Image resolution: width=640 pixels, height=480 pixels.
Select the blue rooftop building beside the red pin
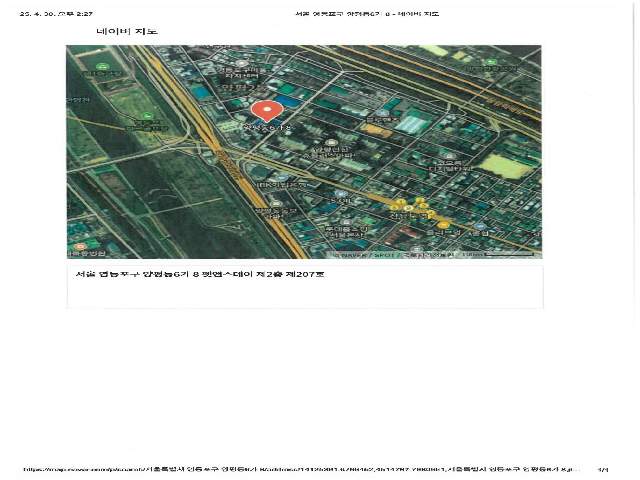pos(288,102)
